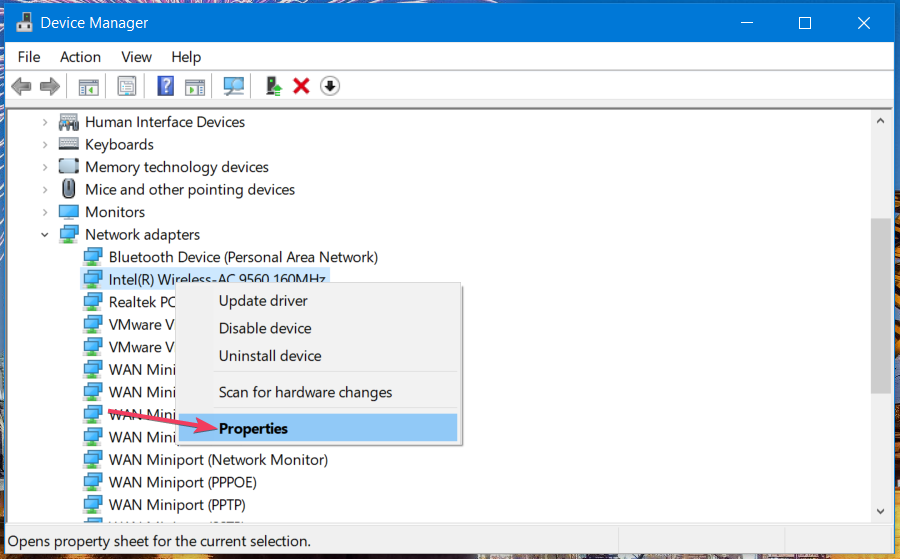Select Keyboards tree label
The height and width of the screenshot is (559, 900).
click(119, 144)
